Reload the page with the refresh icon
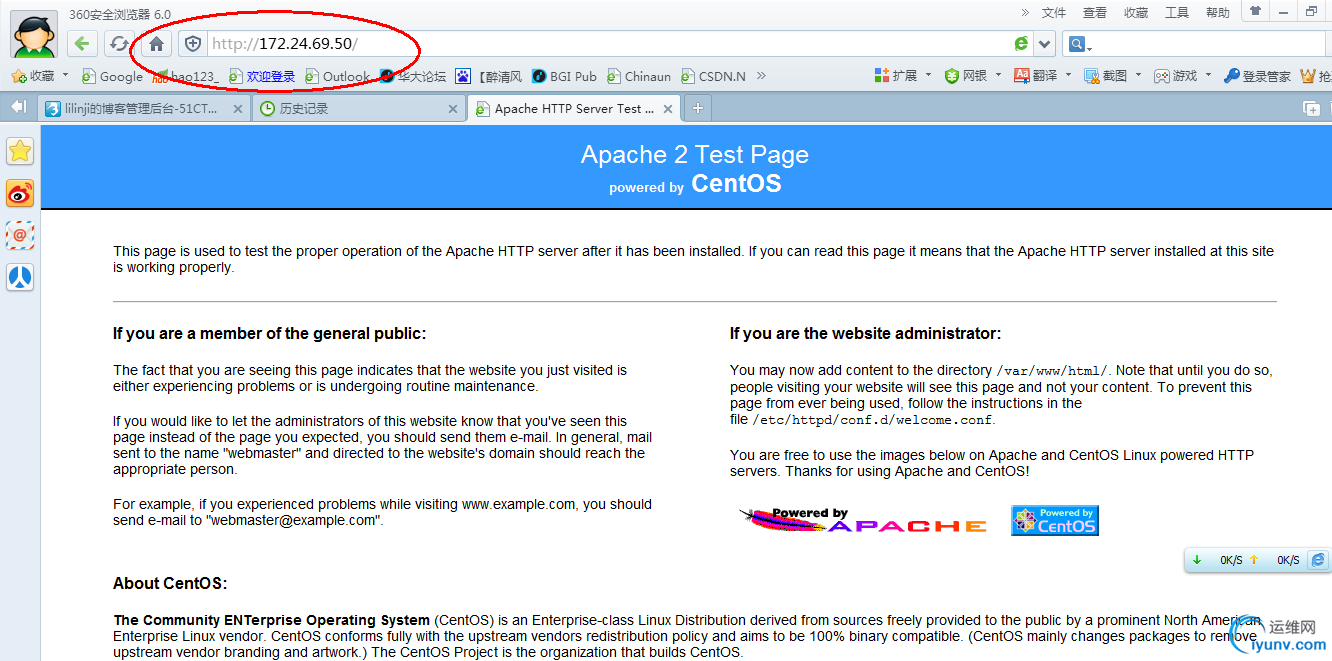1332x661 pixels. (119, 44)
